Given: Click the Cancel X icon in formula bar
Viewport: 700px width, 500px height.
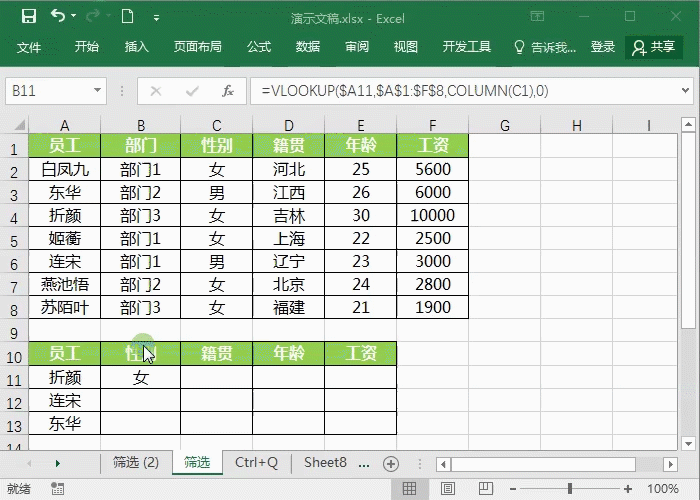Looking at the screenshot, I should click(x=156, y=92).
